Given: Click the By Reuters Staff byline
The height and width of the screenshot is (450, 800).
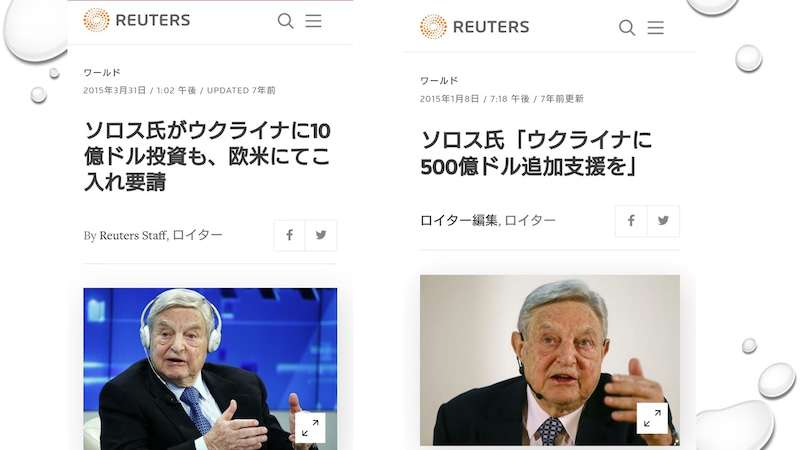Looking at the screenshot, I should click(x=153, y=235).
